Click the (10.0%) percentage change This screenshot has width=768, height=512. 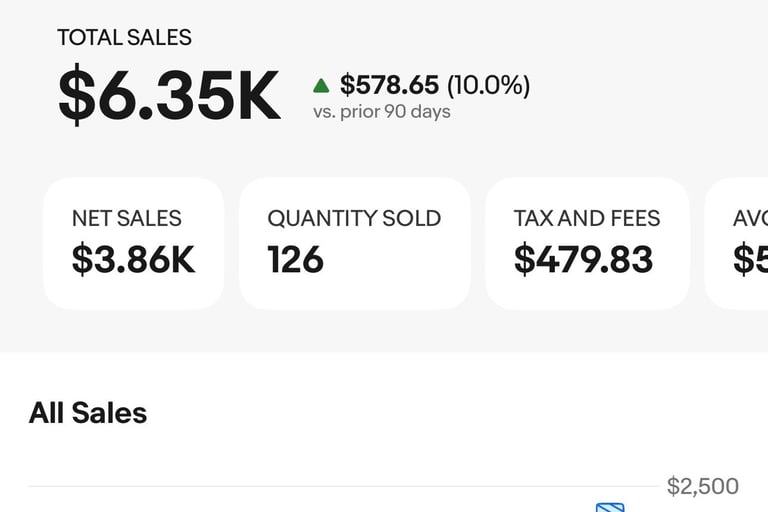[488, 85]
